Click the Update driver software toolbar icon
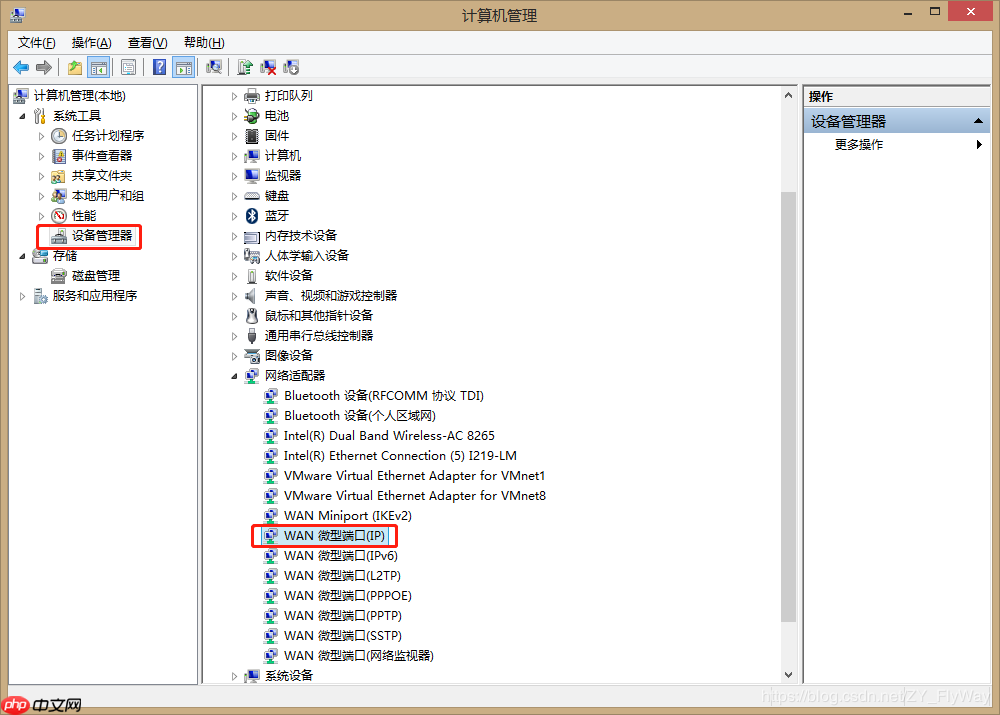The image size is (1000, 715). [x=243, y=66]
